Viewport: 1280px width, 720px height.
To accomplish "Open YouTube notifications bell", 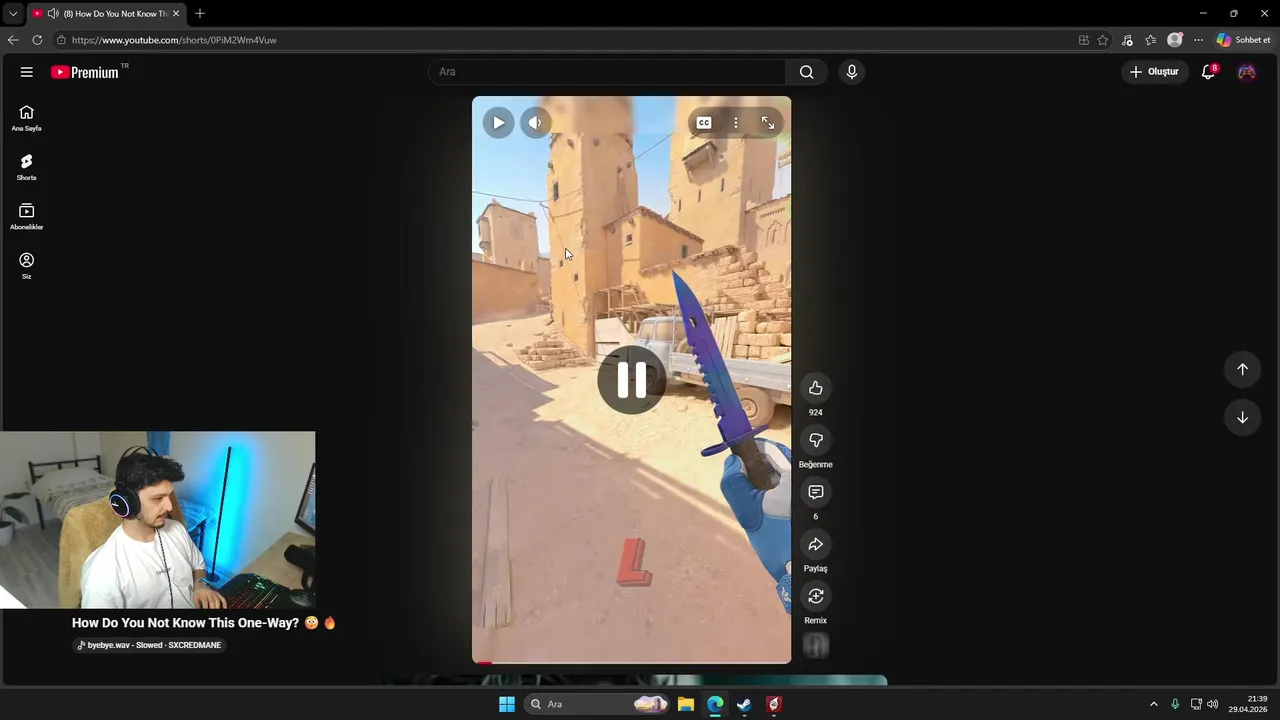I will 1208,72.
